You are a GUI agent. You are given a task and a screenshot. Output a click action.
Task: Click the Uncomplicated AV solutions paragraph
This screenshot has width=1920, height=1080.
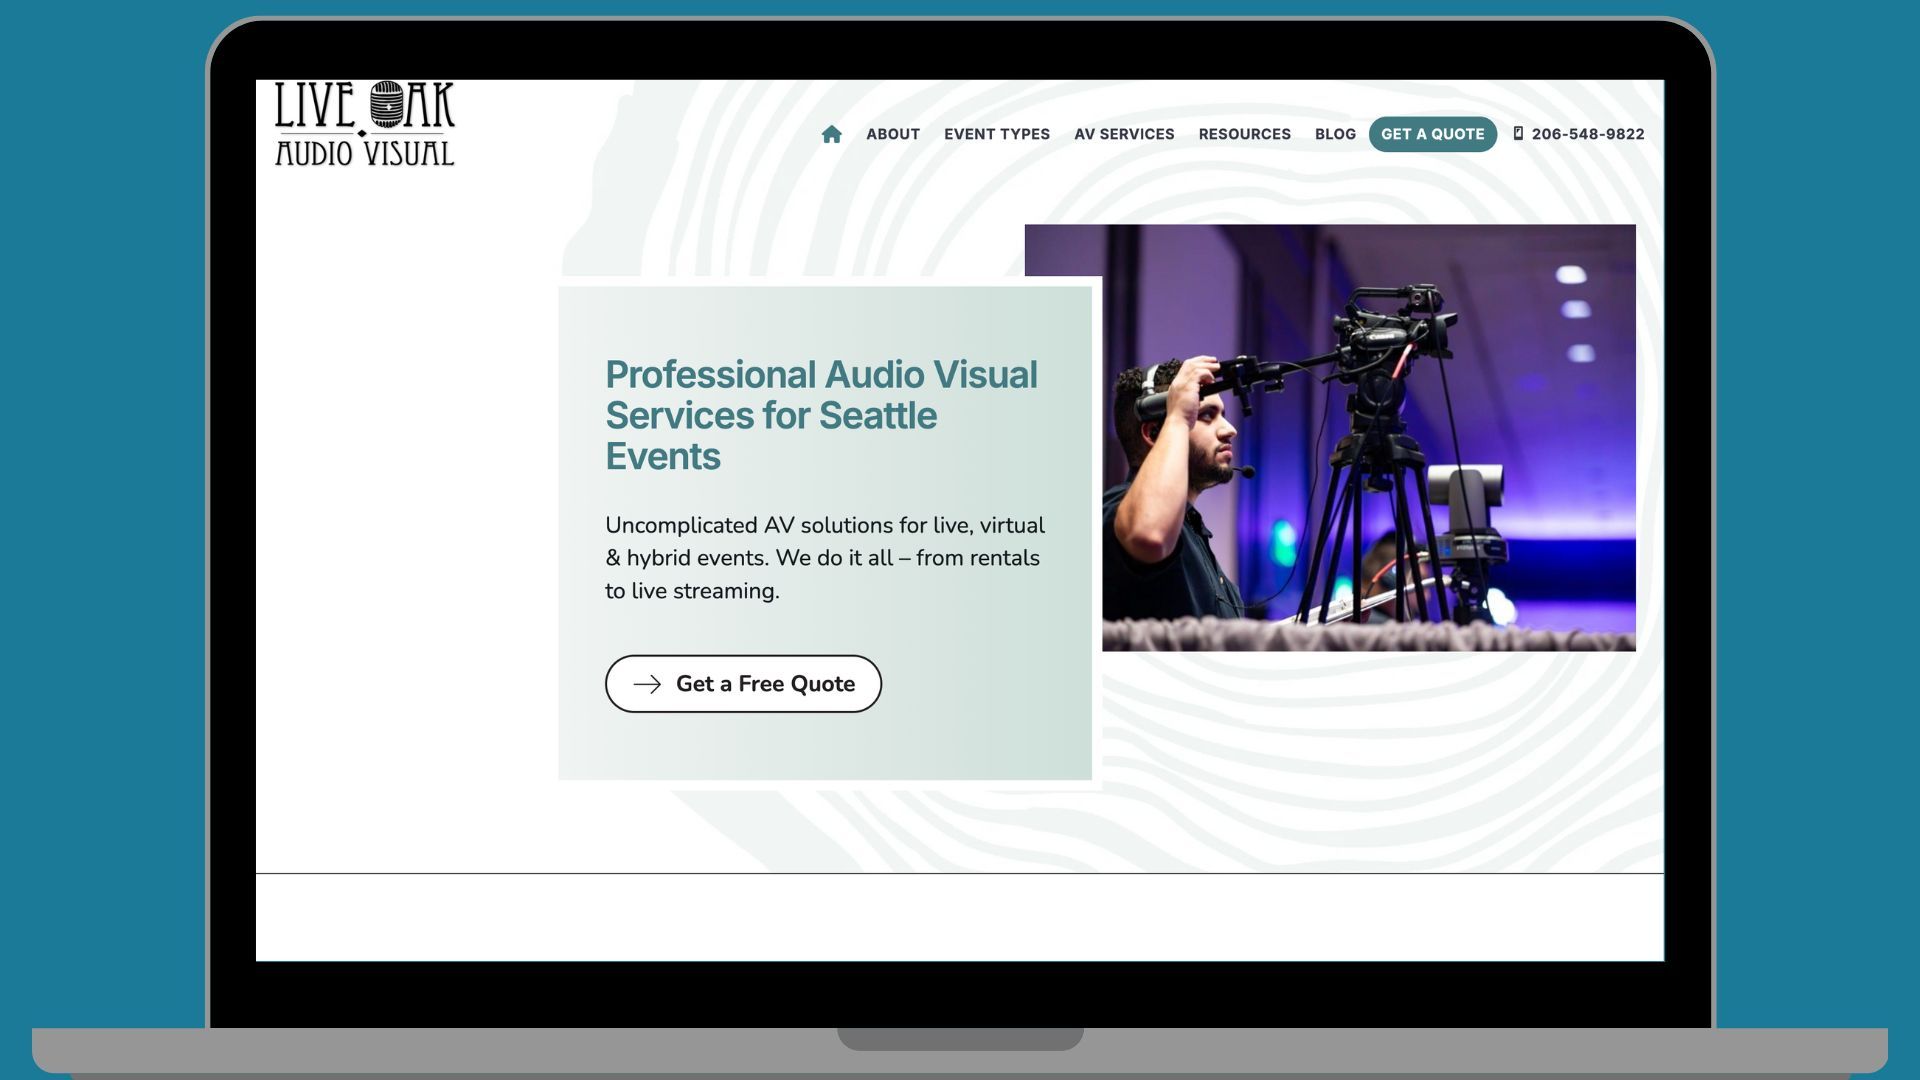pyautogui.click(x=824, y=558)
